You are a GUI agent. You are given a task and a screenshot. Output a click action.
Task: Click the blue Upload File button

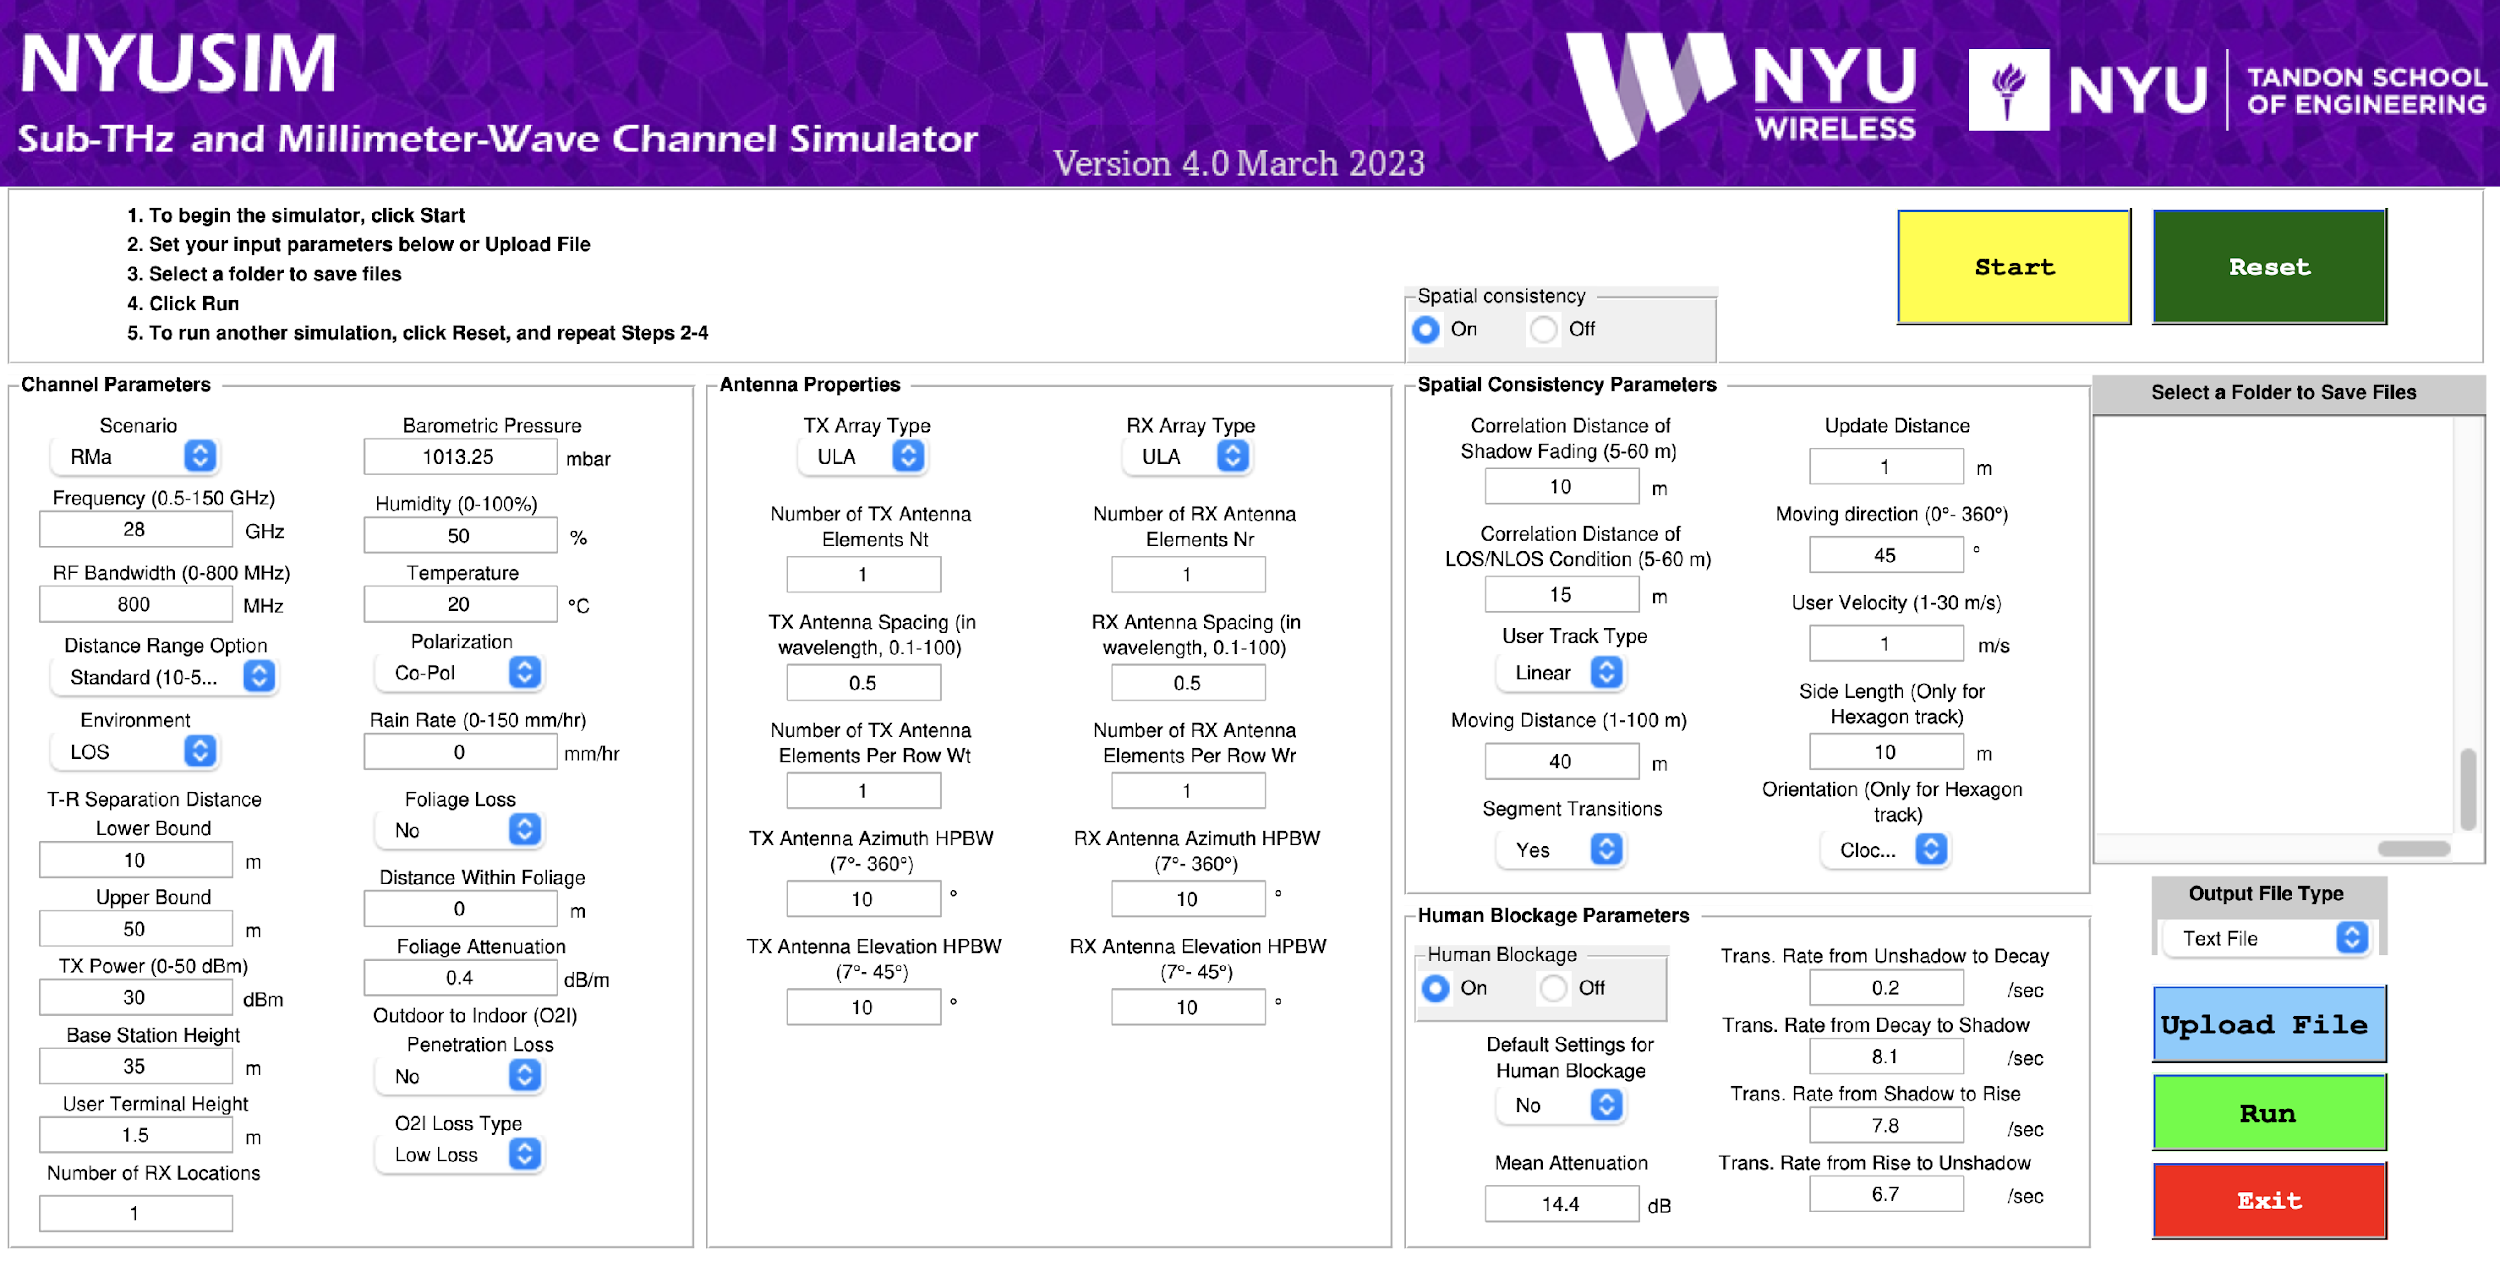point(2268,1025)
